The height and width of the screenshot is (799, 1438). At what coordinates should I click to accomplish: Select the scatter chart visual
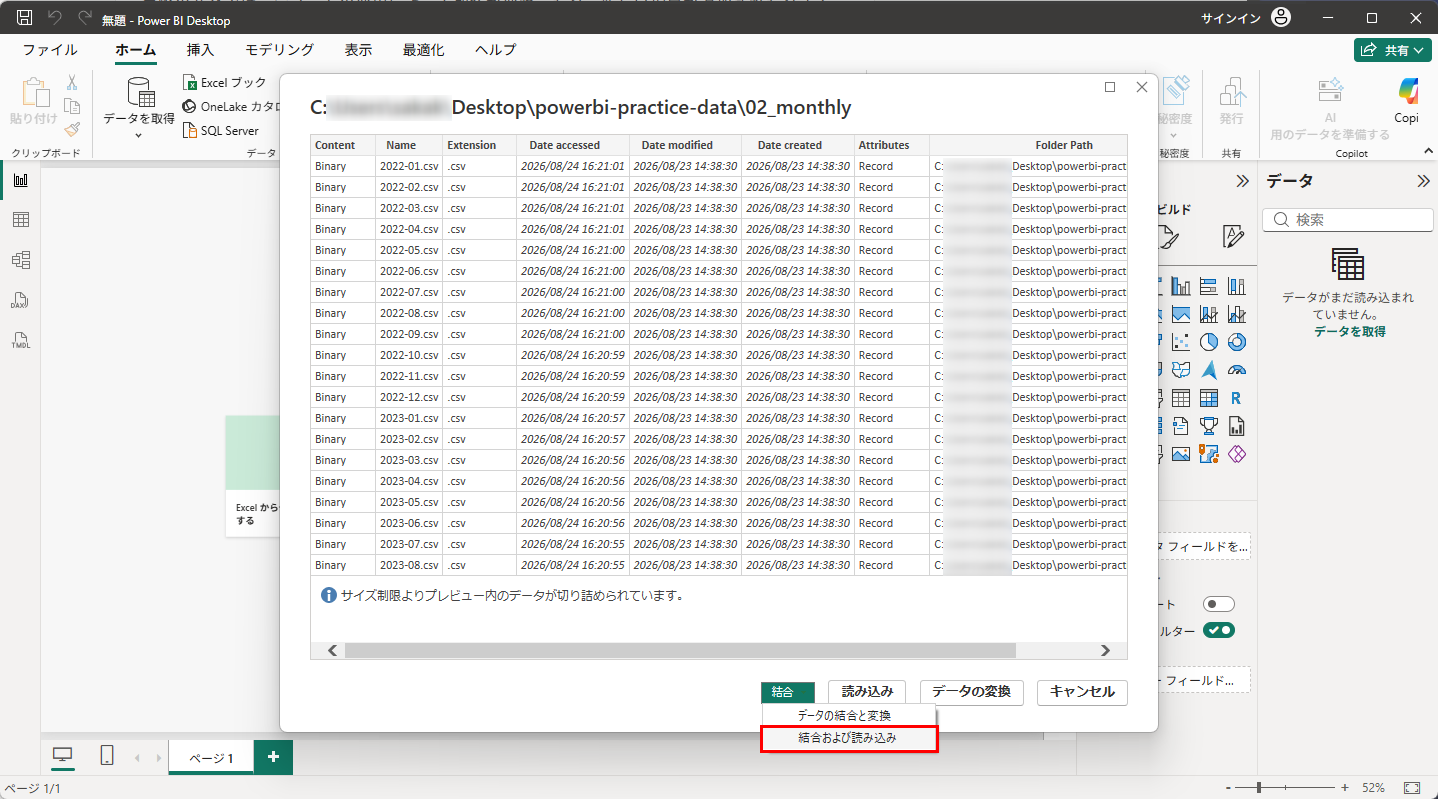pyautogui.click(x=1181, y=342)
